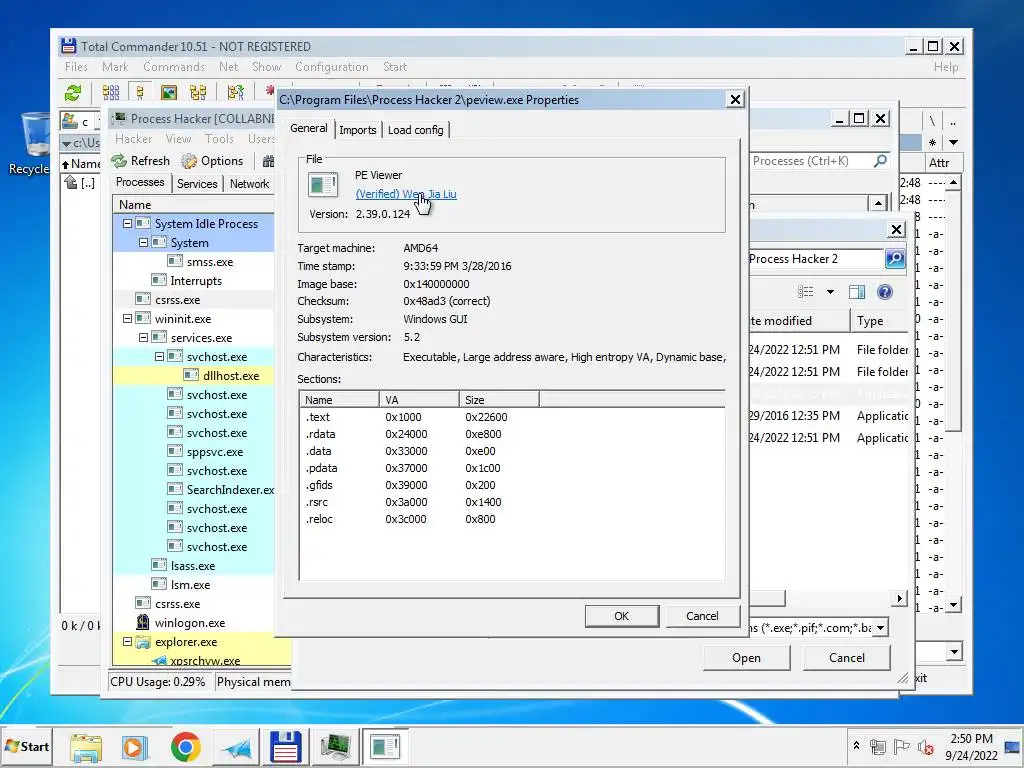Select the .rsrc section row

click(512, 502)
